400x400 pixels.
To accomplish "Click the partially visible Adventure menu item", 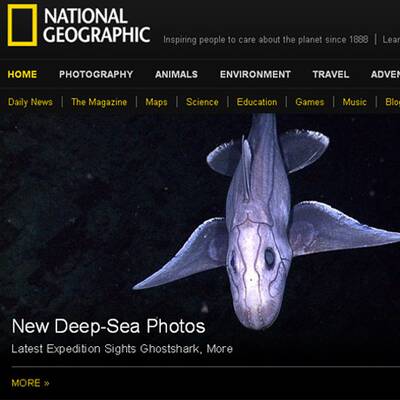I will [385, 74].
